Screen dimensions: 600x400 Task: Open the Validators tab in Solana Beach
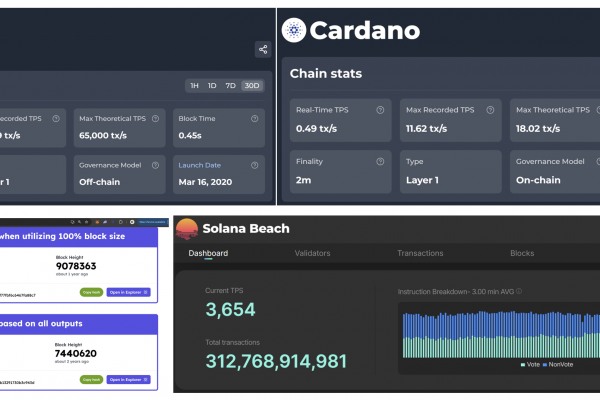[x=312, y=253]
